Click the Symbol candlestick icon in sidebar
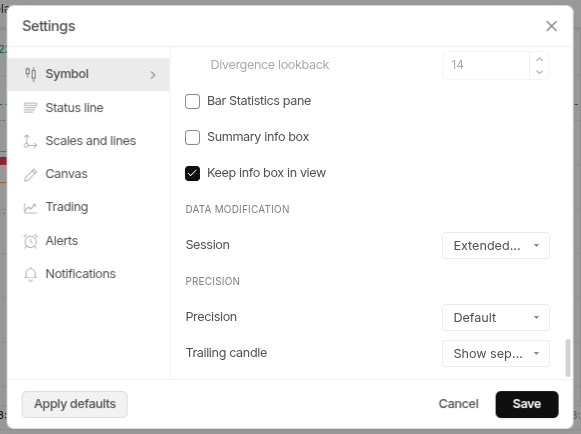Viewport: 581px width, 434px height. tap(30, 74)
